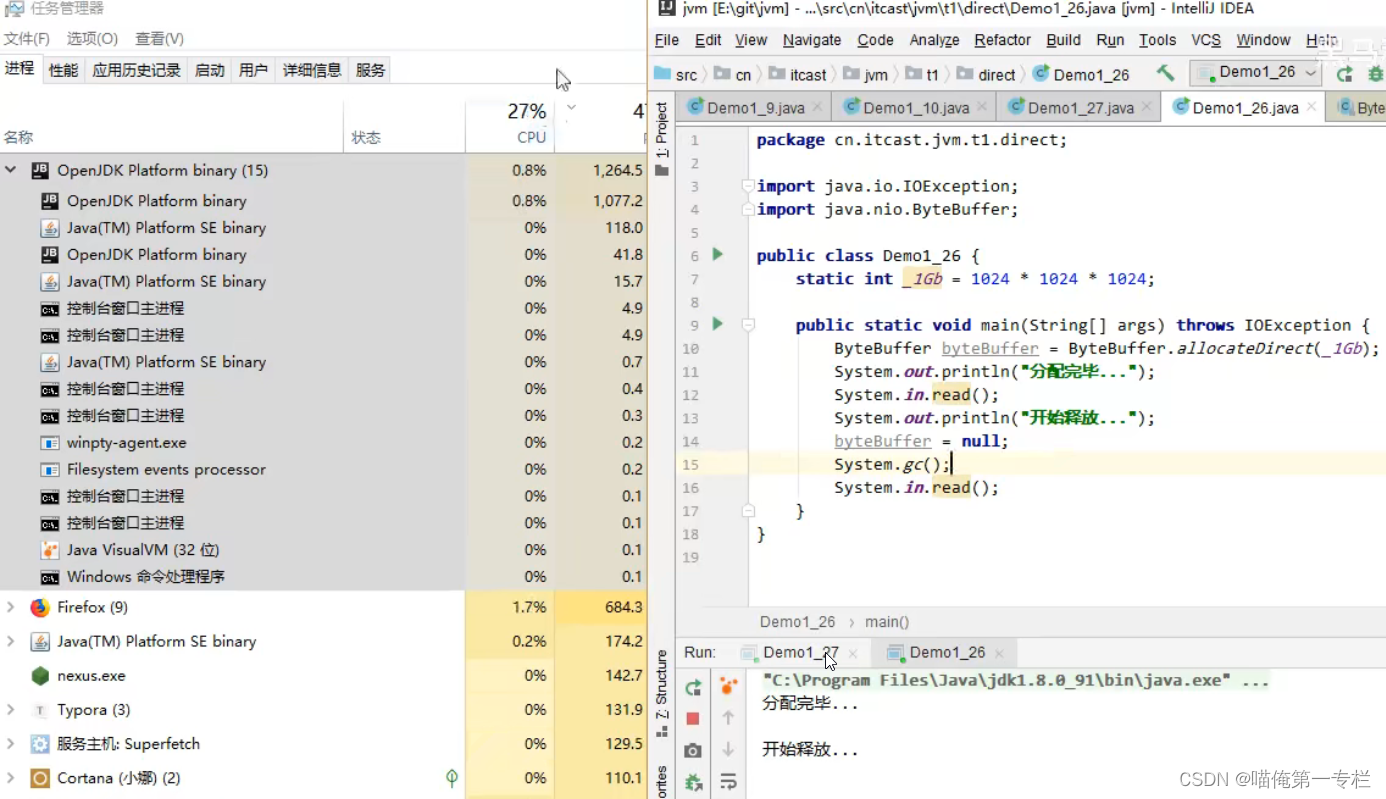Click the Build project hammer icon
Image resolution: width=1386 pixels, height=799 pixels.
coord(1165,73)
